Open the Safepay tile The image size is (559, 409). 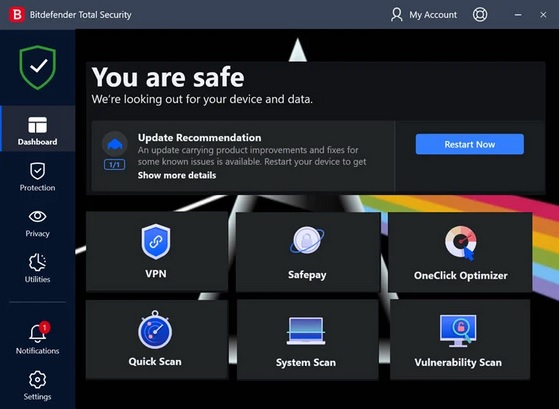point(308,252)
